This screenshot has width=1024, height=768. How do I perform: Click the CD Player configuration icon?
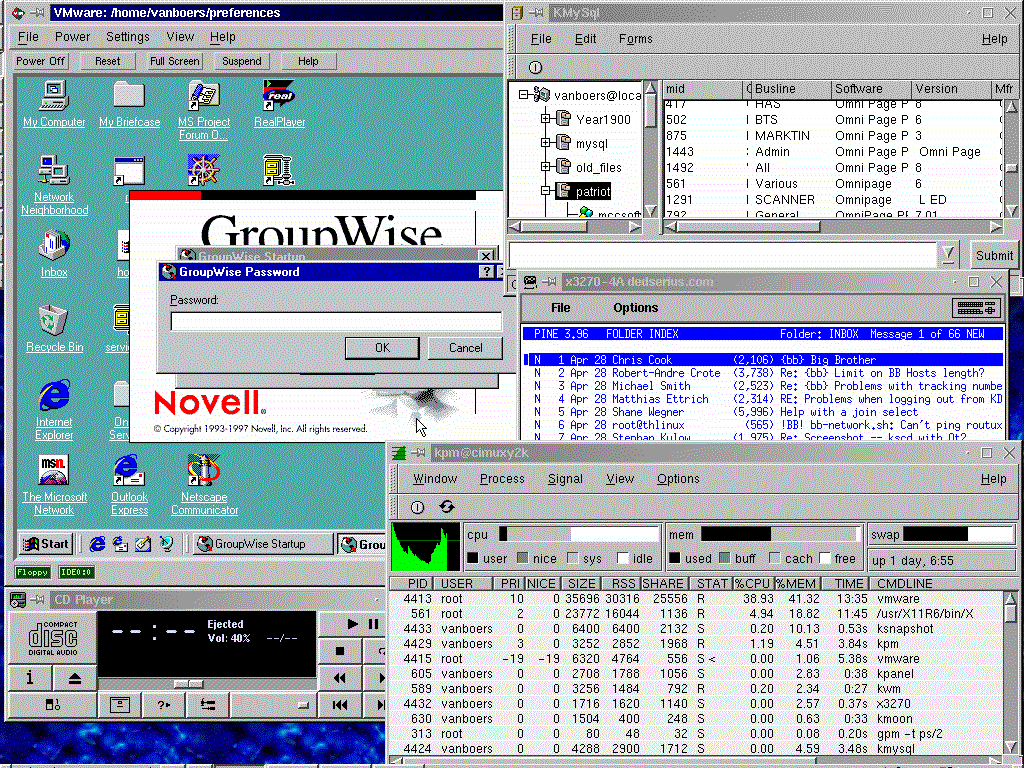point(208,705)
